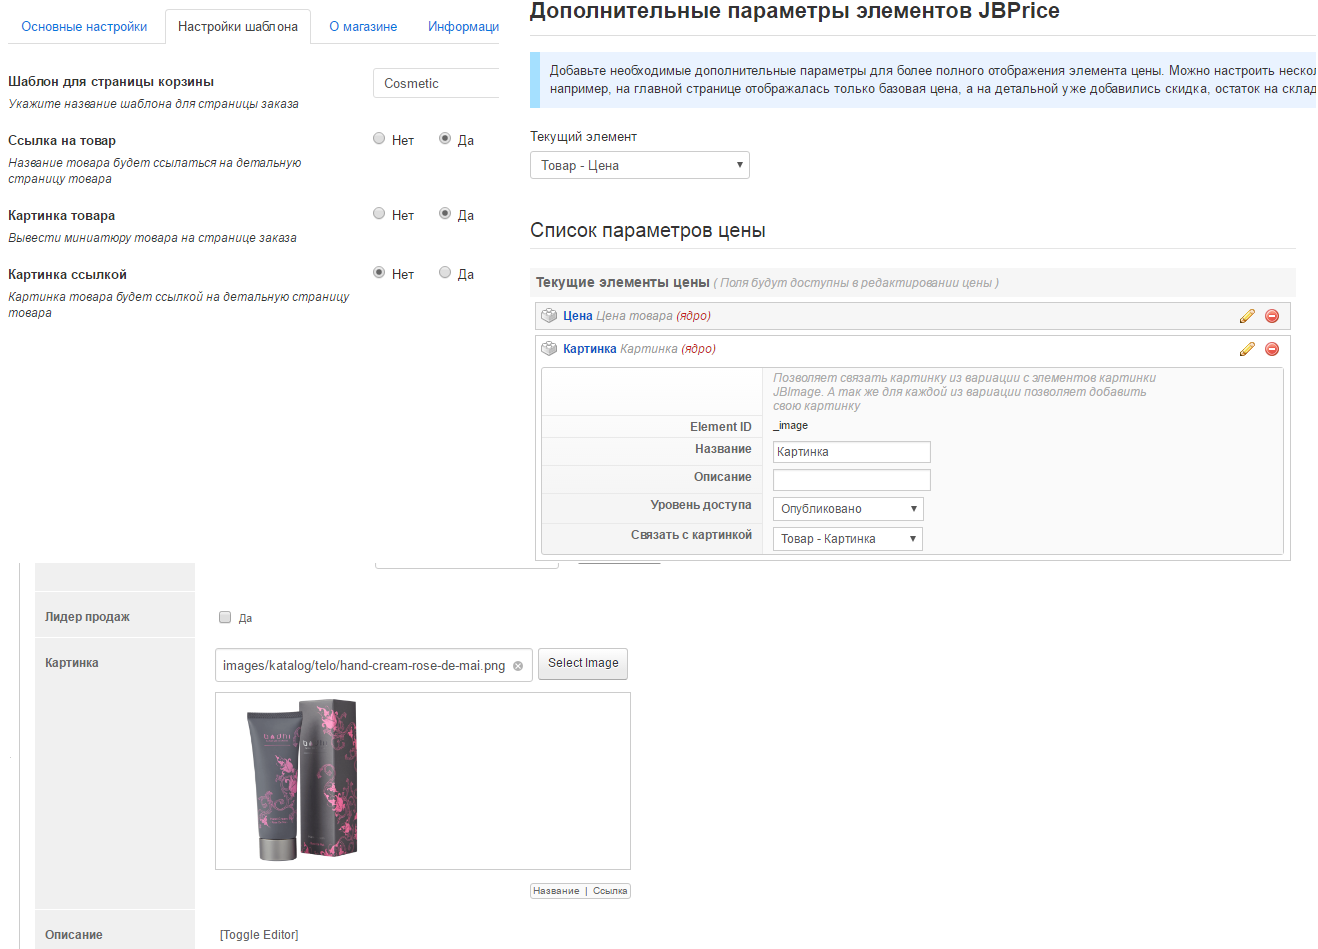Image resolution: width=1318 pixels, height=949 pixels.
Task: Click the cube icon beside Картинка element
Action: pyautogui.click(x=549, y=349)
